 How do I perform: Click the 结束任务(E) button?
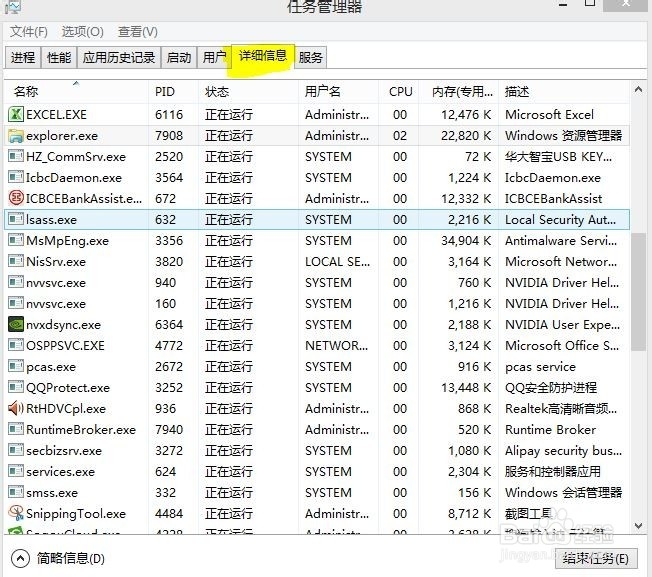595,558
